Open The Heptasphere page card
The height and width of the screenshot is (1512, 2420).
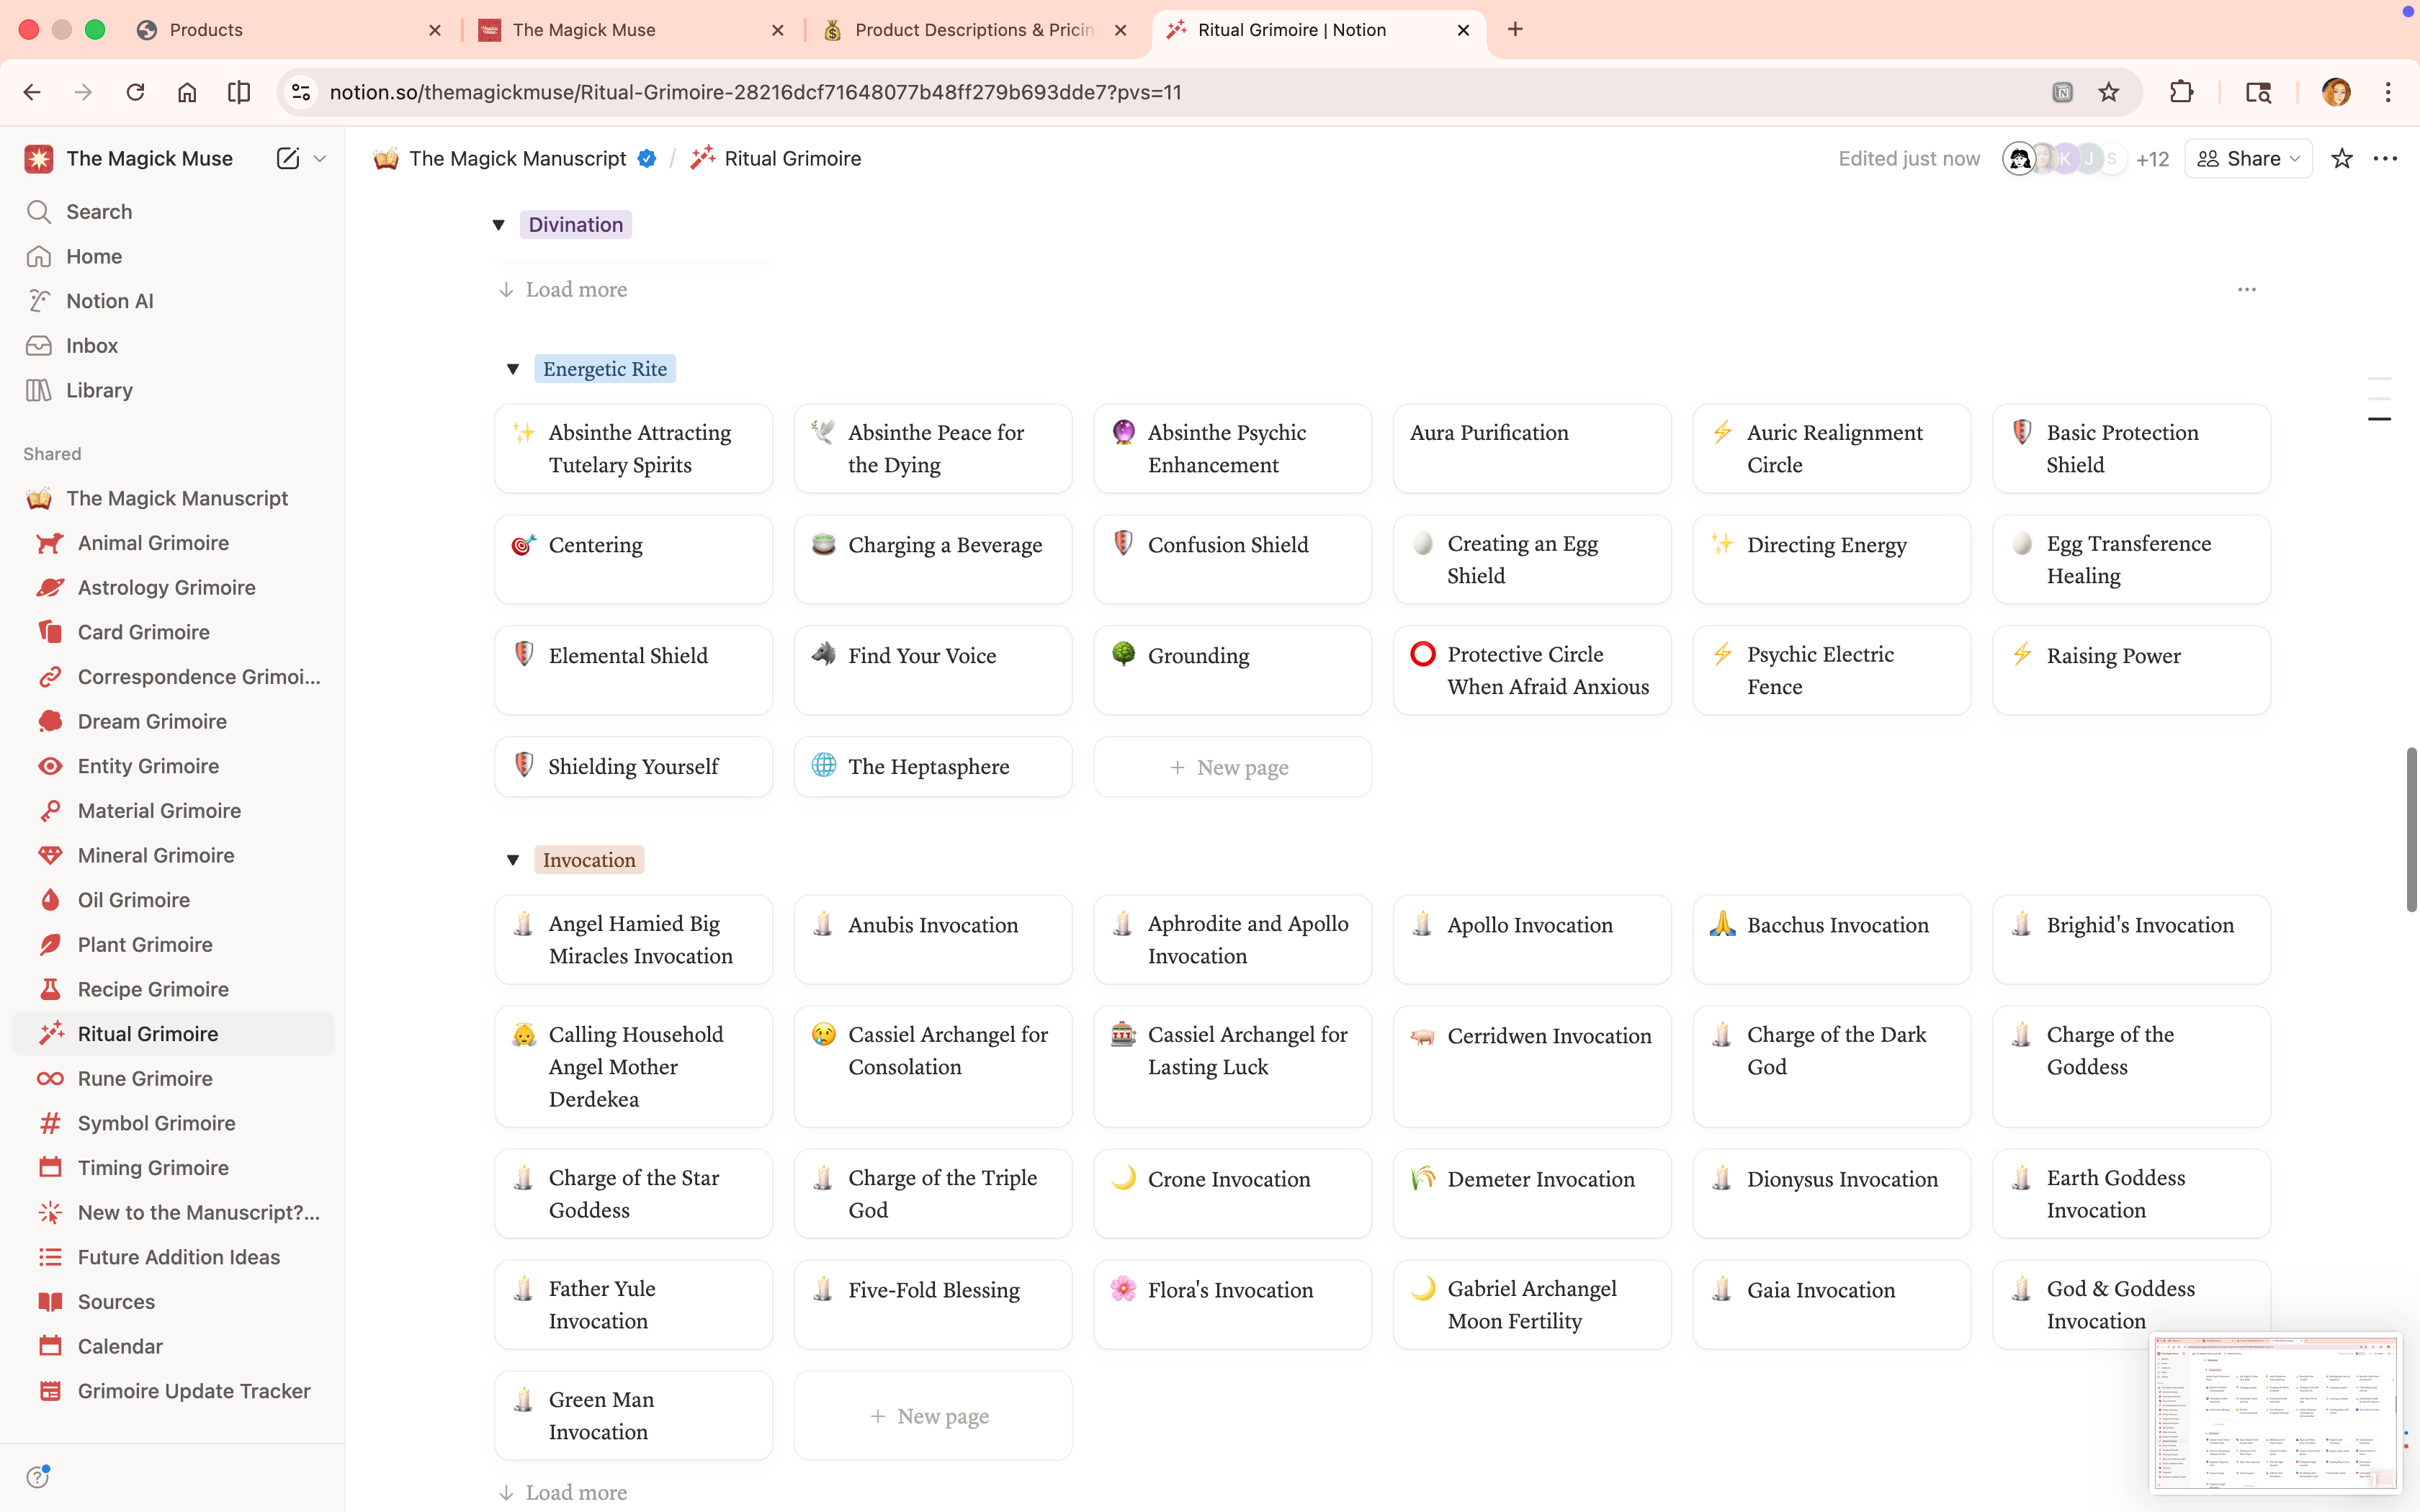point(932,767)
